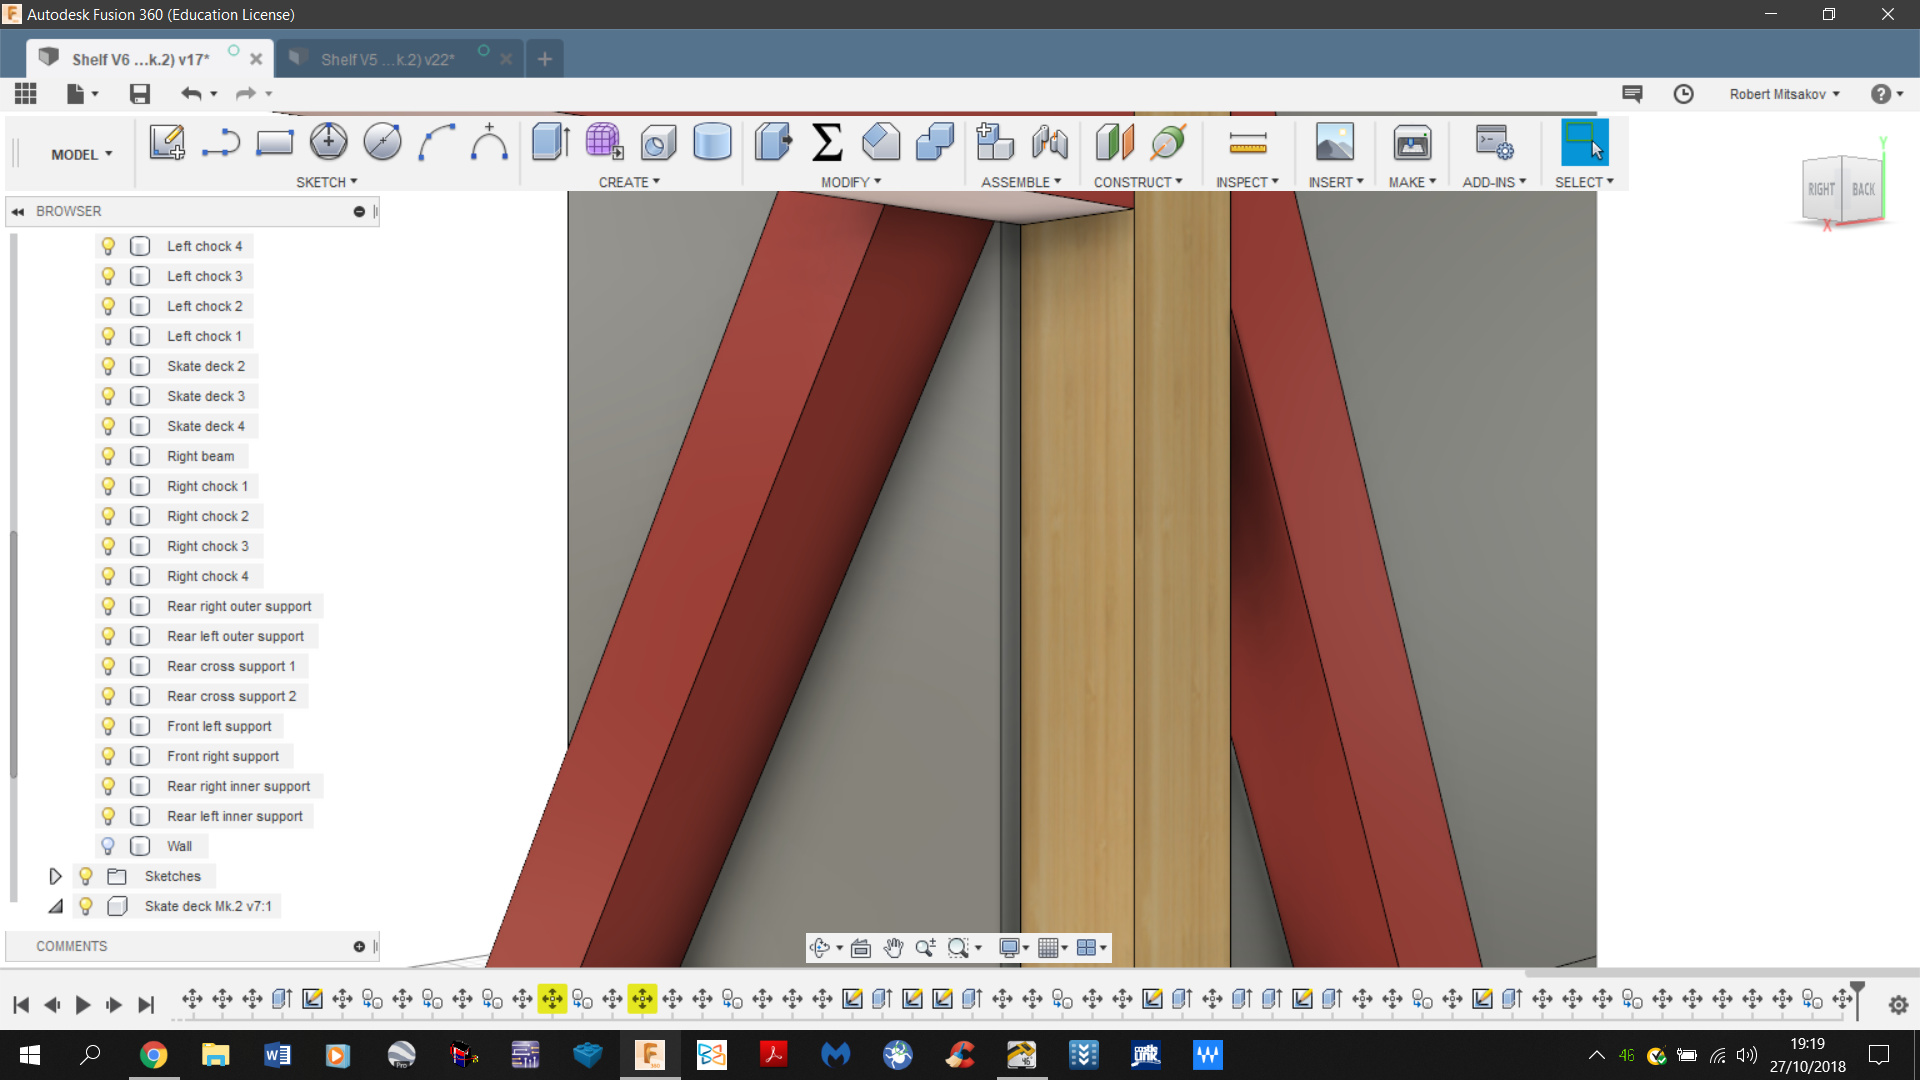The height and width of the screenshot is (1080, 1920).
Task: Toggle visibility bulb for Right chock 3
Action: [x=108, y=546]
